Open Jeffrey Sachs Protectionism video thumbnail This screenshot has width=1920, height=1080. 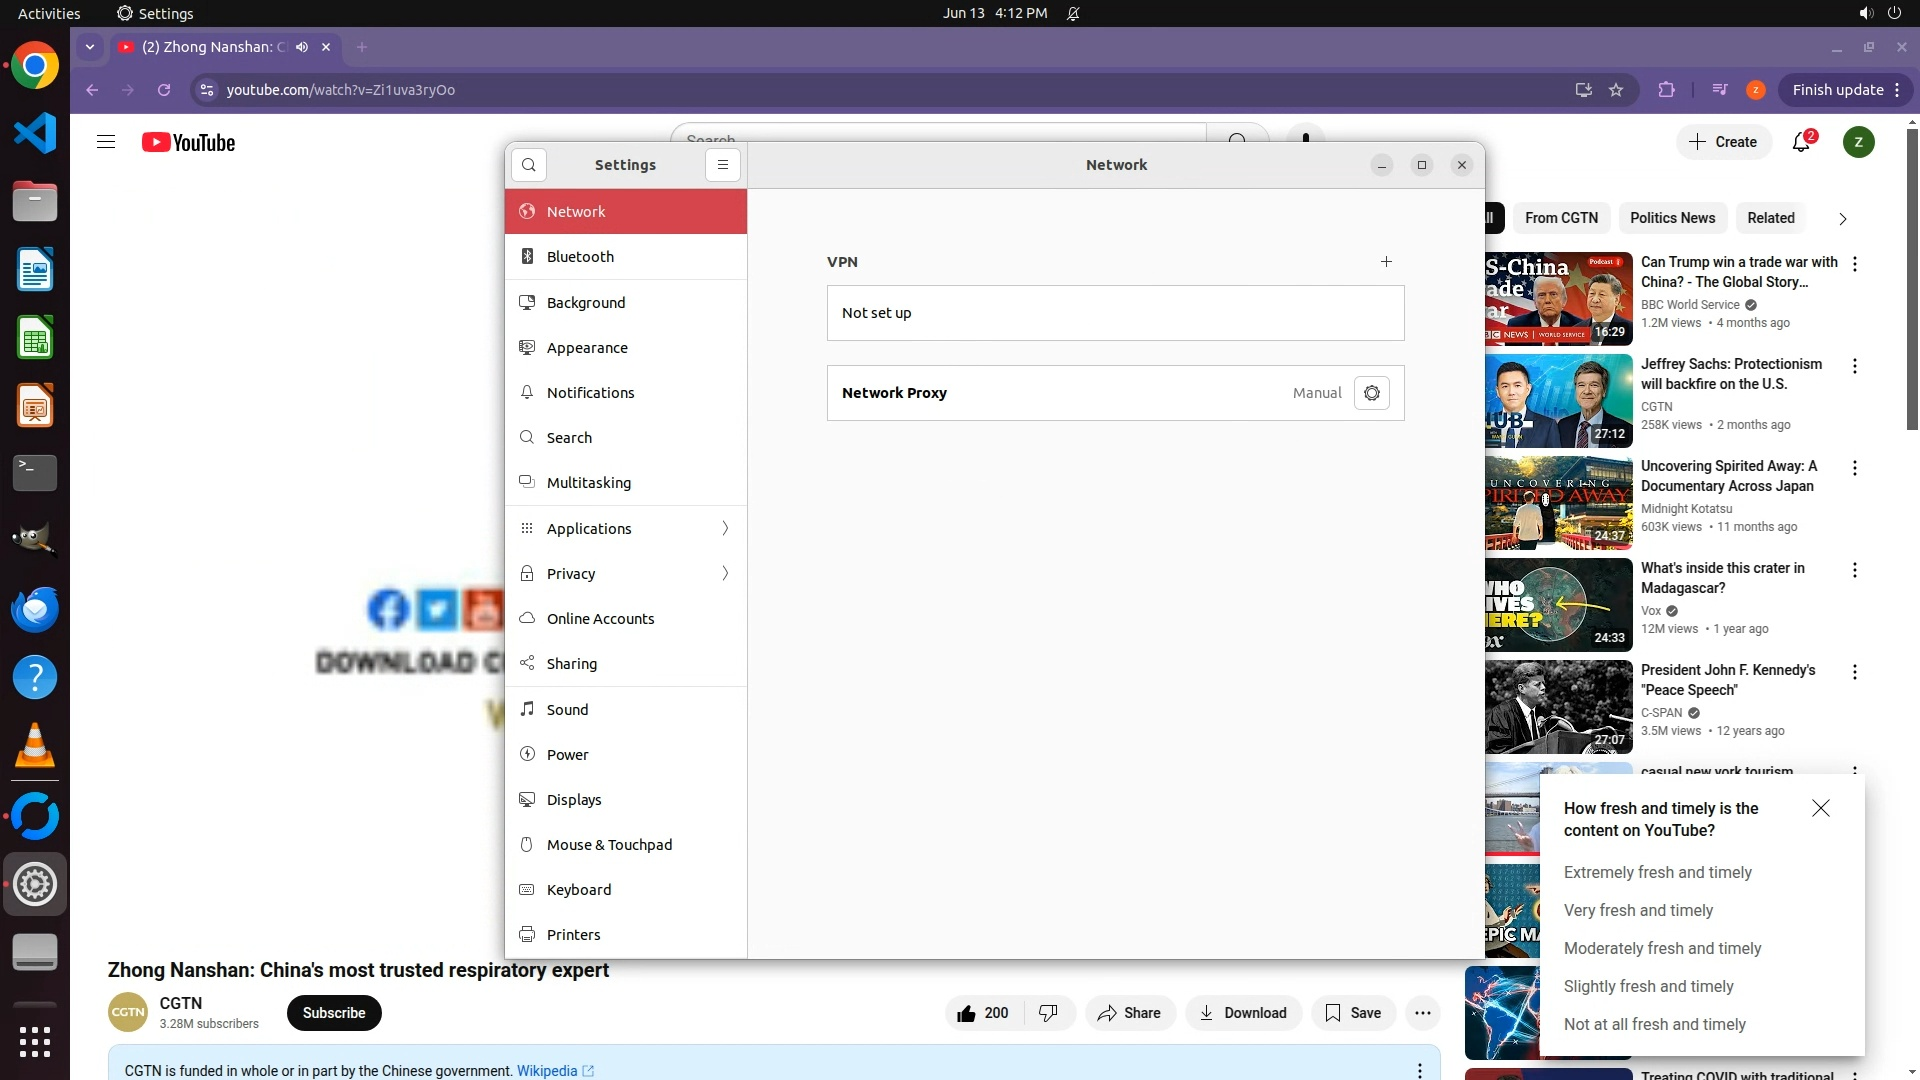(x=1558, y=401)
